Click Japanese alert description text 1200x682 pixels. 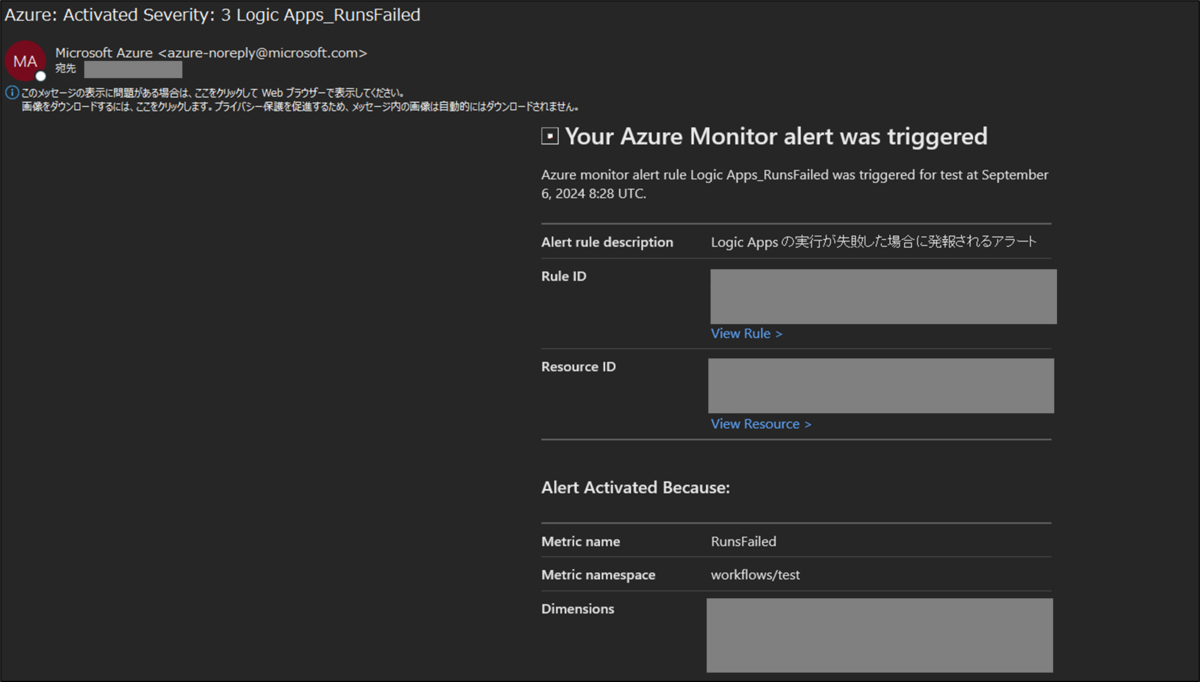[x=874, y=242]
